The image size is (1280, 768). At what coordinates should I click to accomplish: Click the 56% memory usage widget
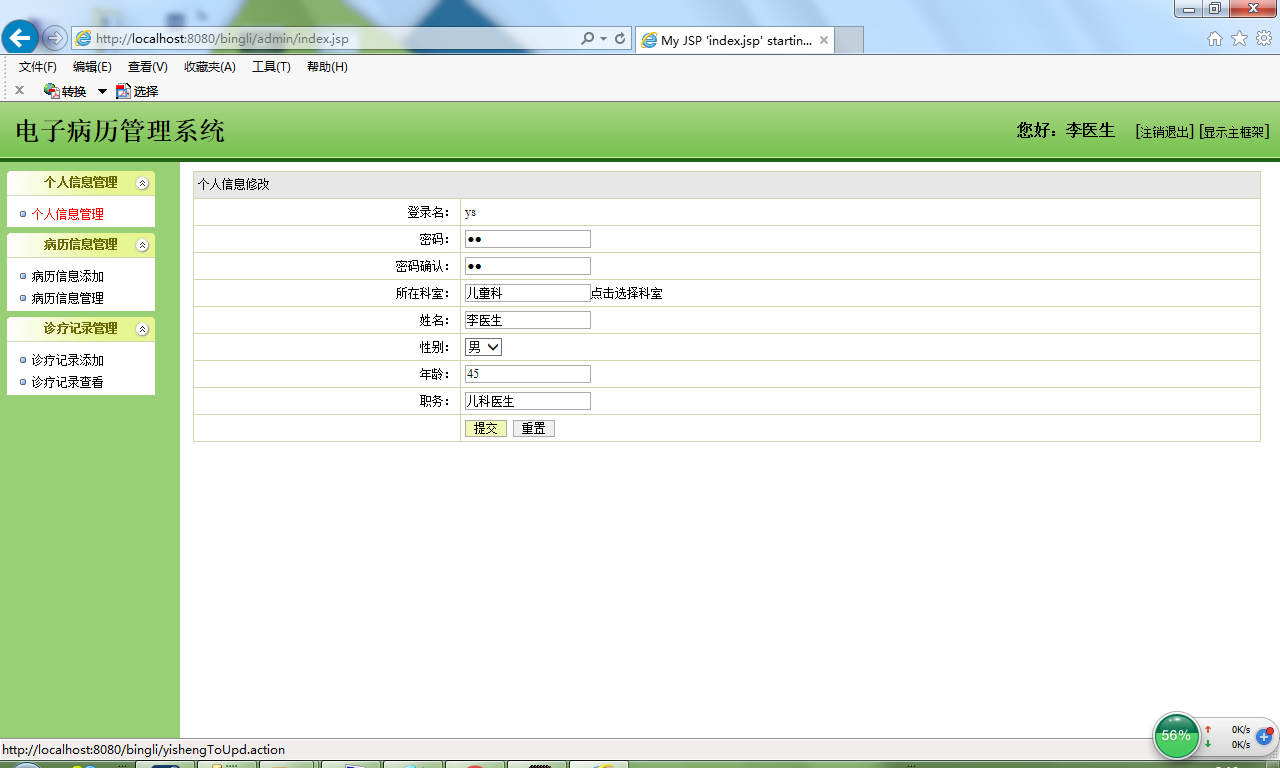tap(1177, 736)
